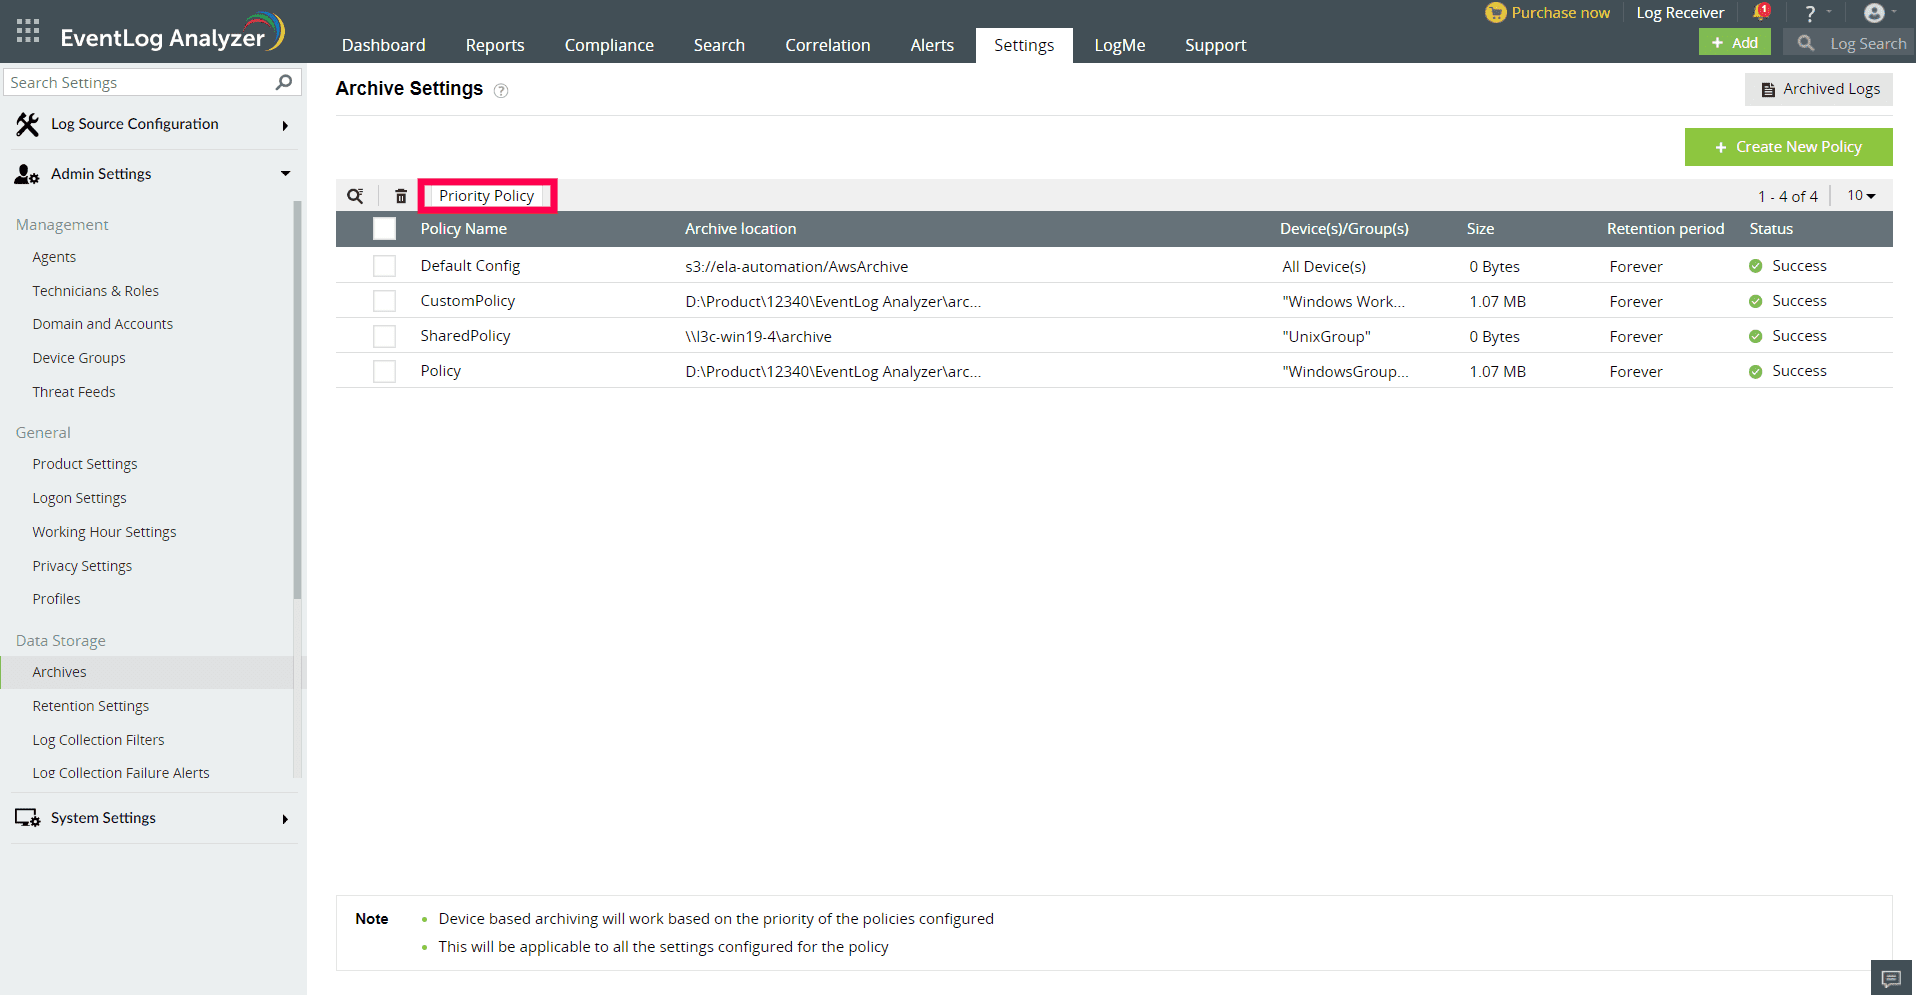This screenshot has height=995, width=1916.
Task: Select the CustomPolicy row checkbox
Action: [x=384, y=301]
